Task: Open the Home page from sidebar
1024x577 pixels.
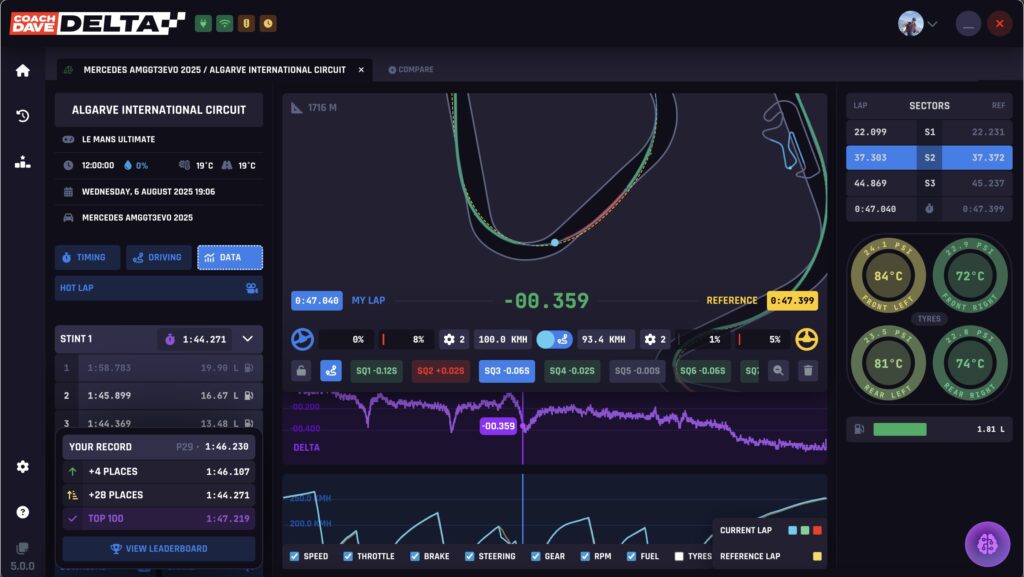Action: coord(22,71)
